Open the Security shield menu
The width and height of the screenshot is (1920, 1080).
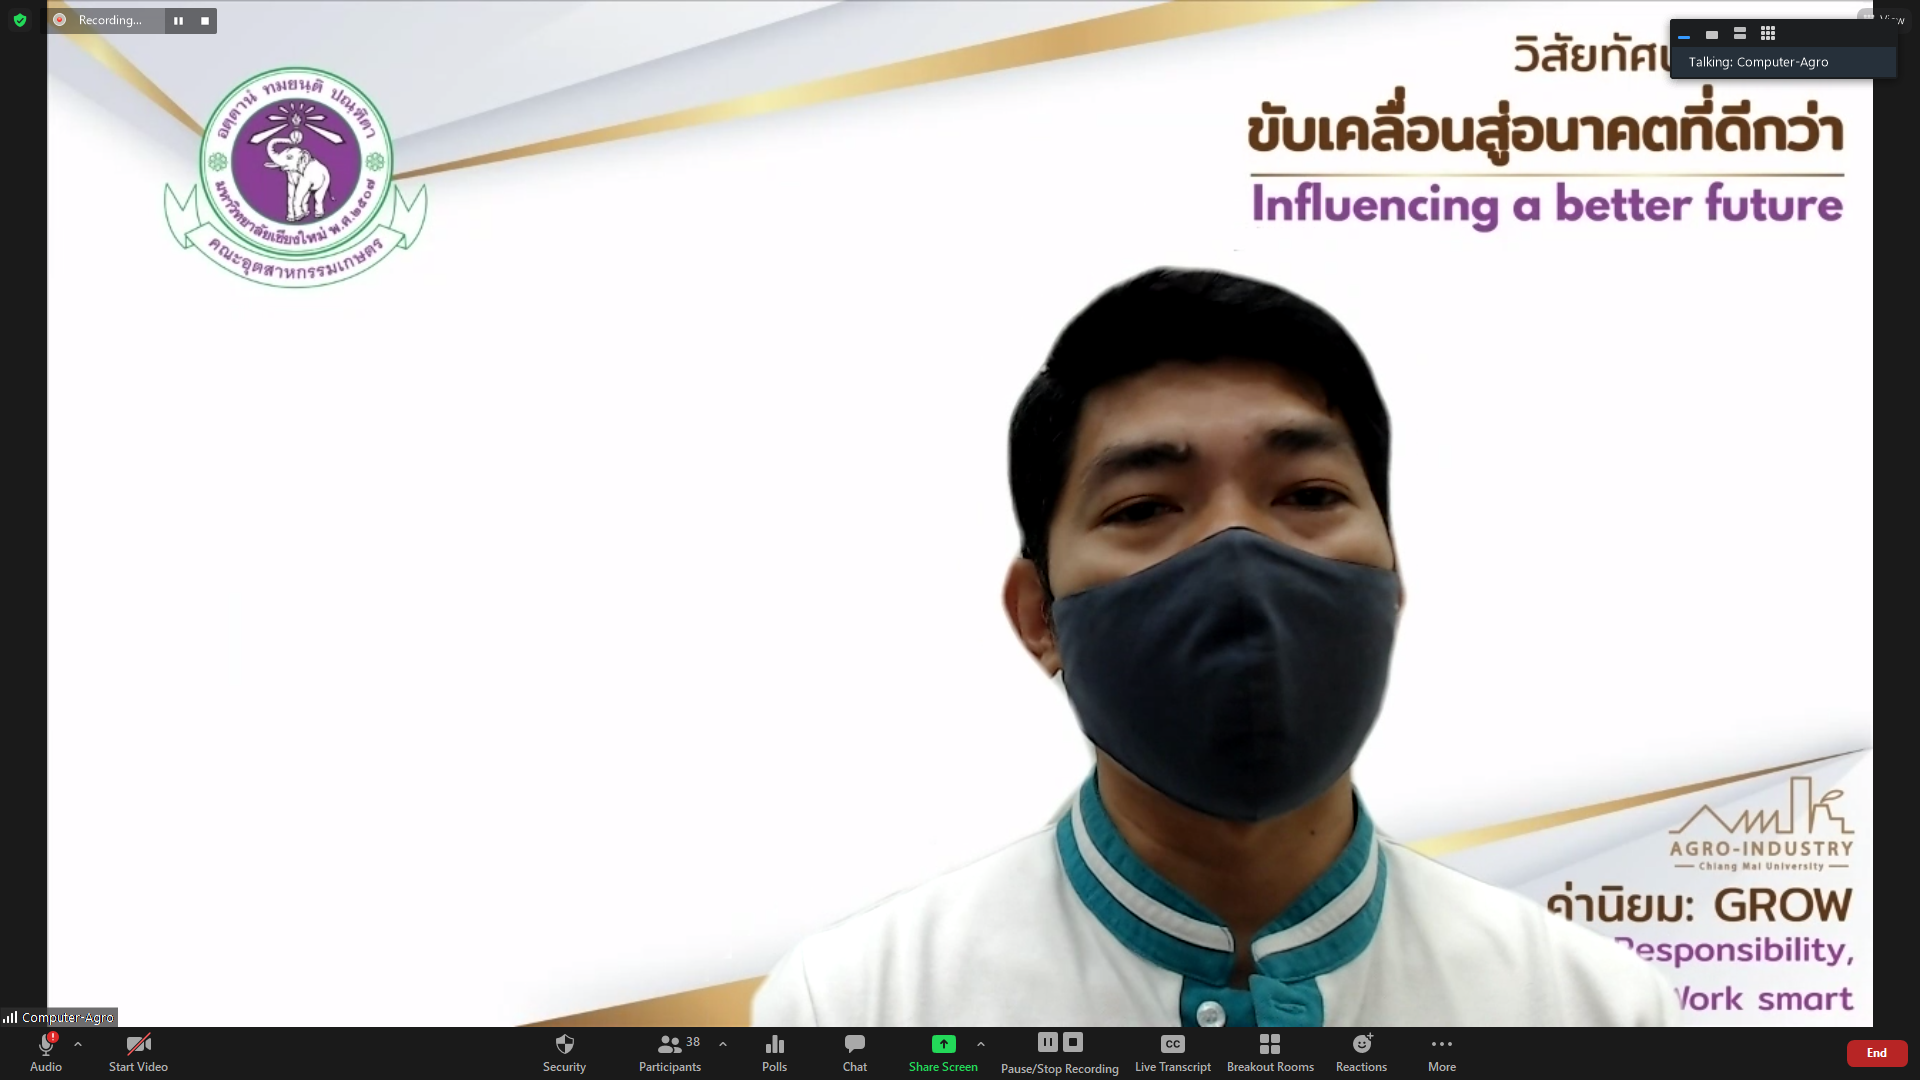(x=564, y=1052)
